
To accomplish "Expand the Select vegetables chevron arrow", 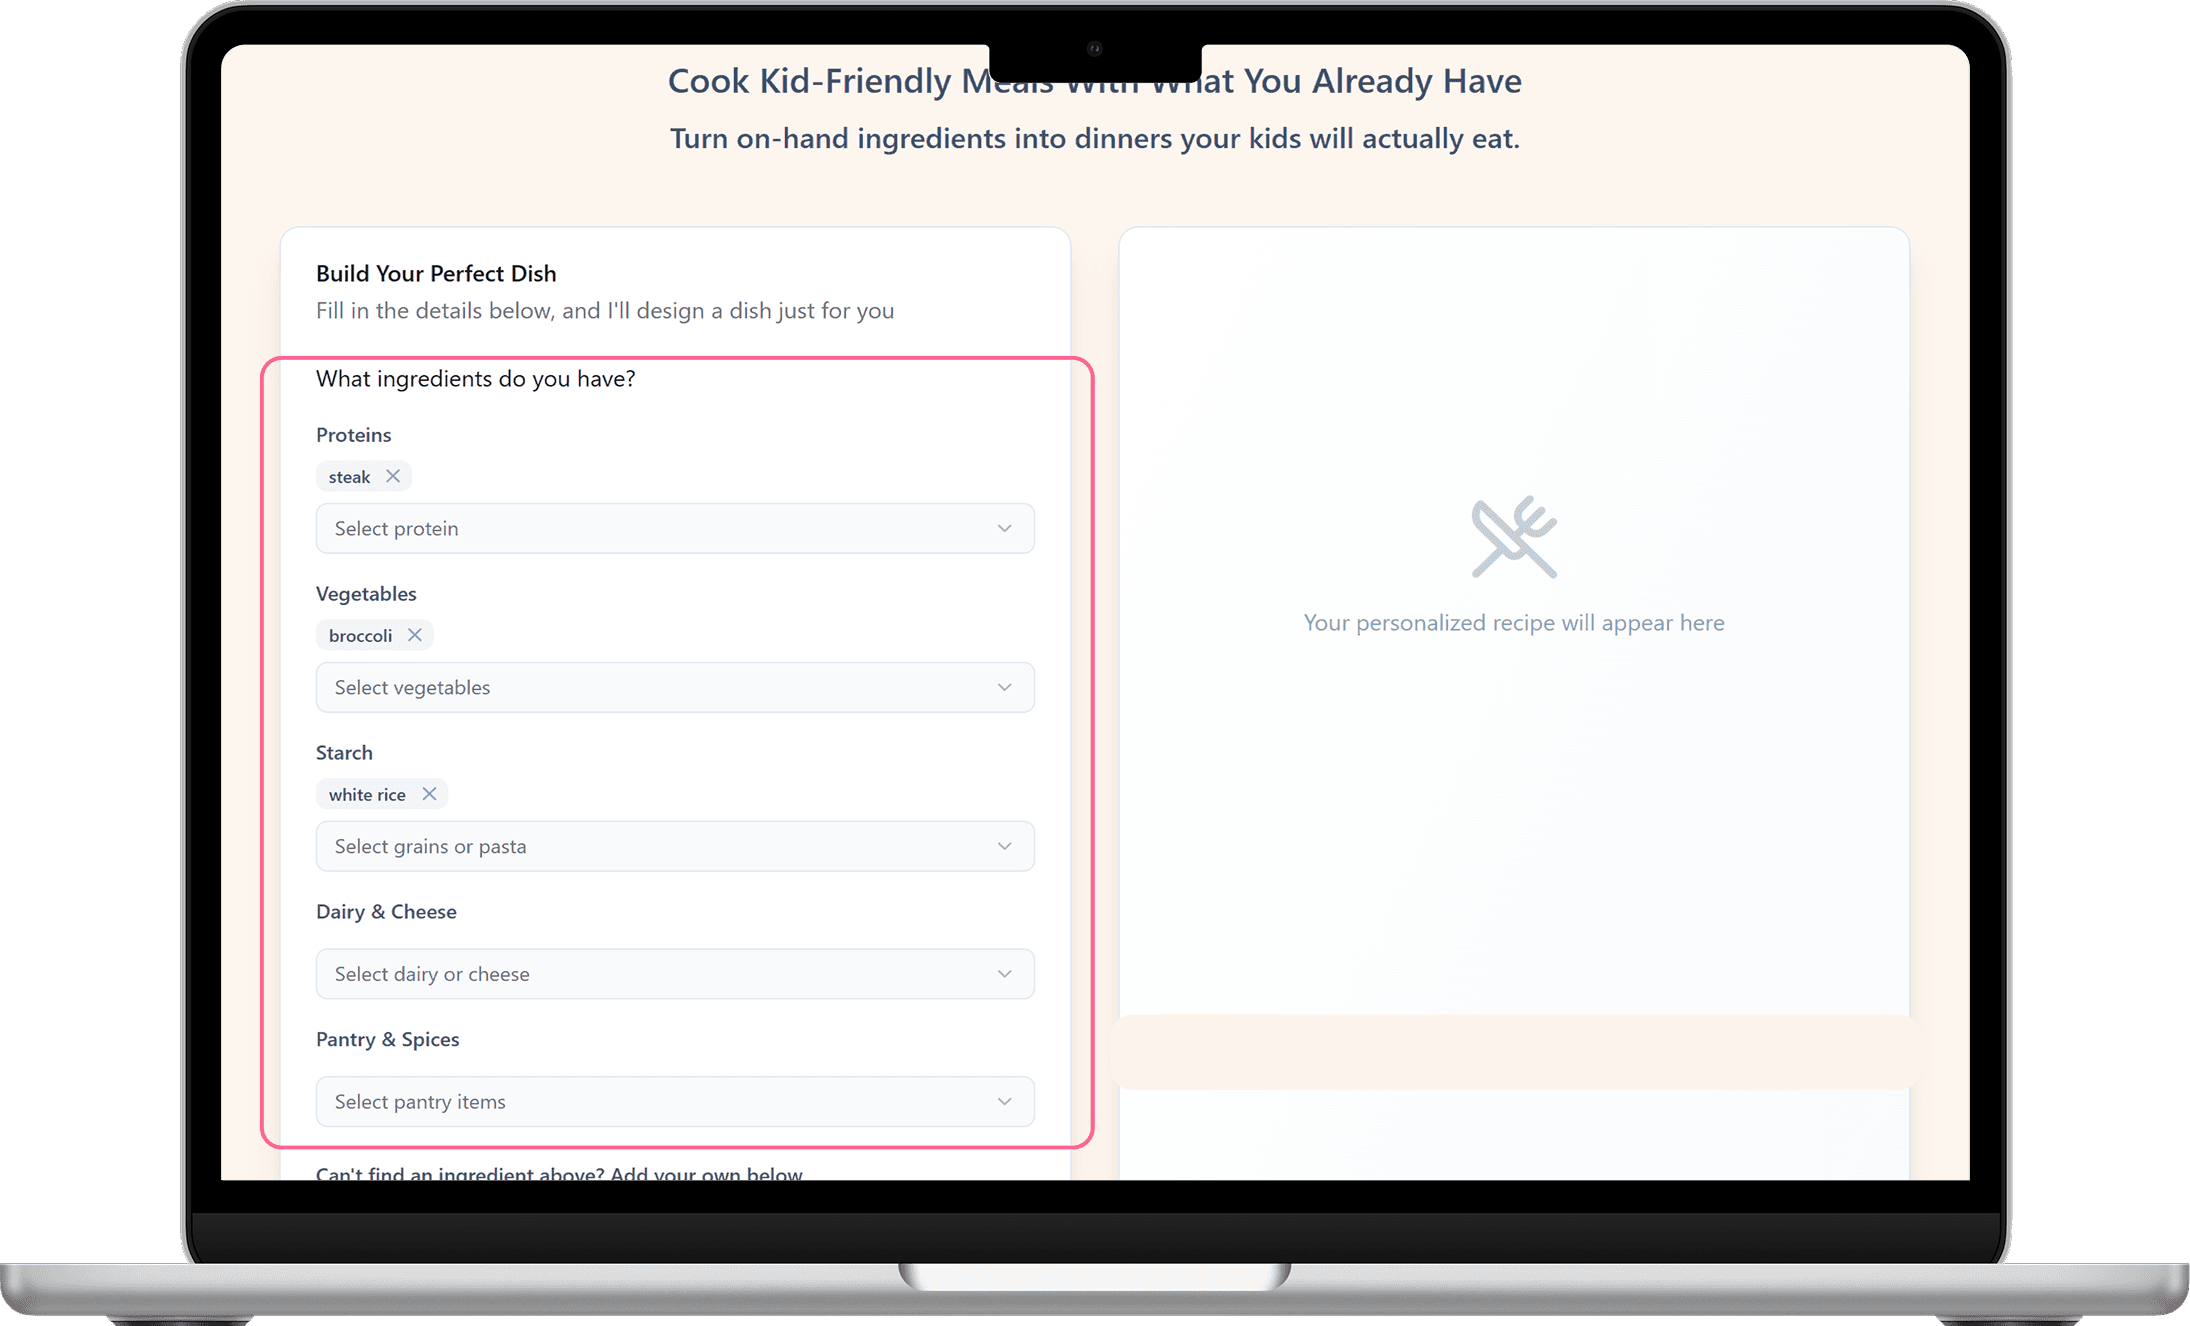I will (1004, 687).
